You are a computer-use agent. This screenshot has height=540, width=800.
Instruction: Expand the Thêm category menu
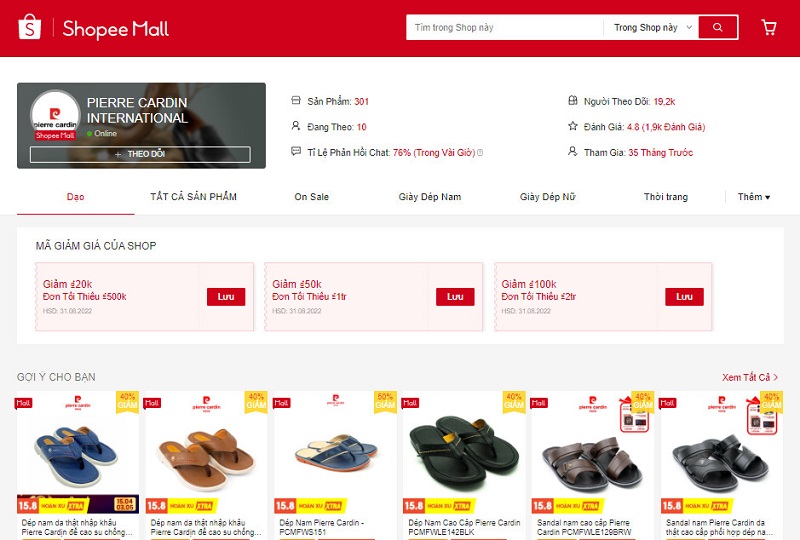(x=754, y=197)
